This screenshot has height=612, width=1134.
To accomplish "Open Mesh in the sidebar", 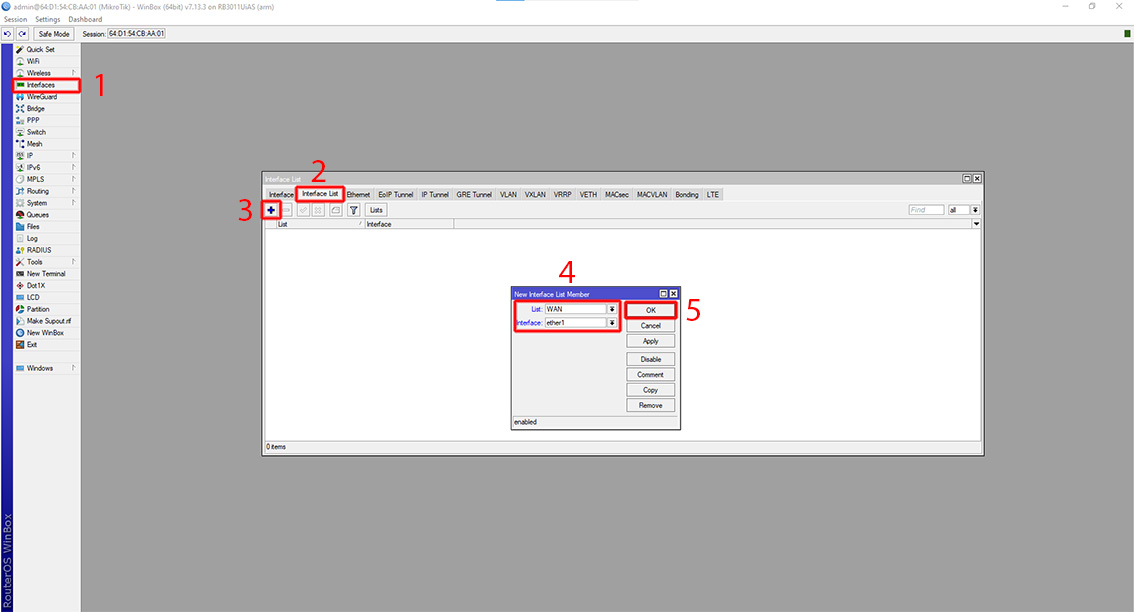I will click(47, 144).
